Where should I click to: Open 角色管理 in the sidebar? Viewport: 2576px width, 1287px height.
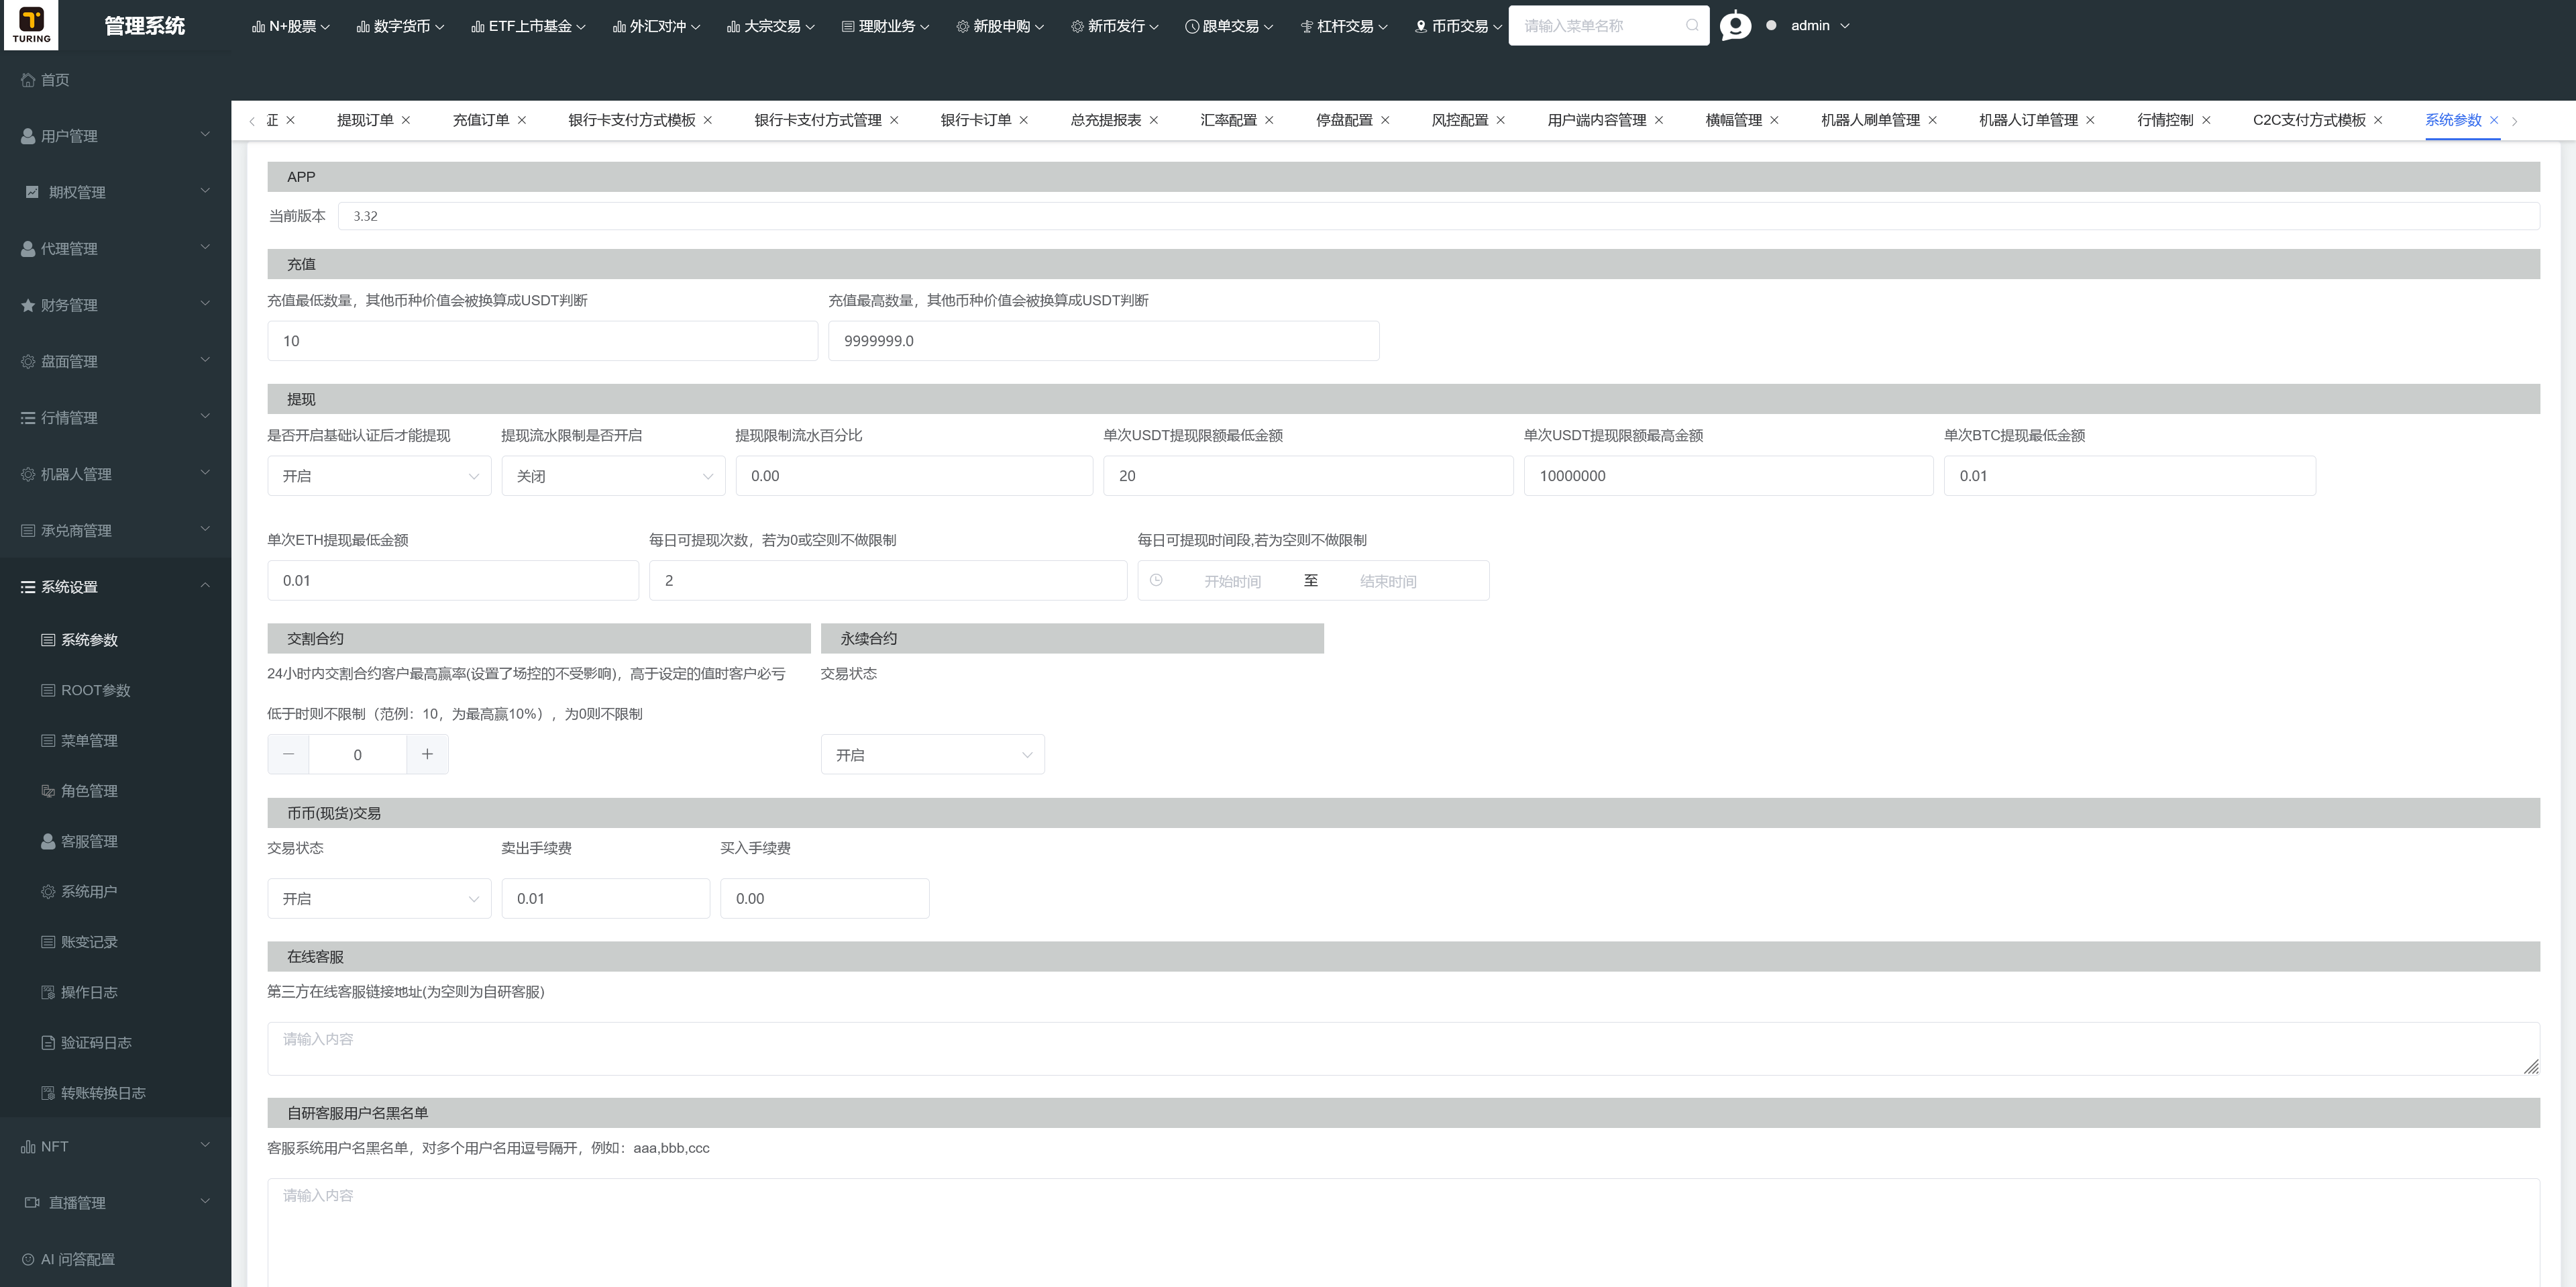[115, 791]
